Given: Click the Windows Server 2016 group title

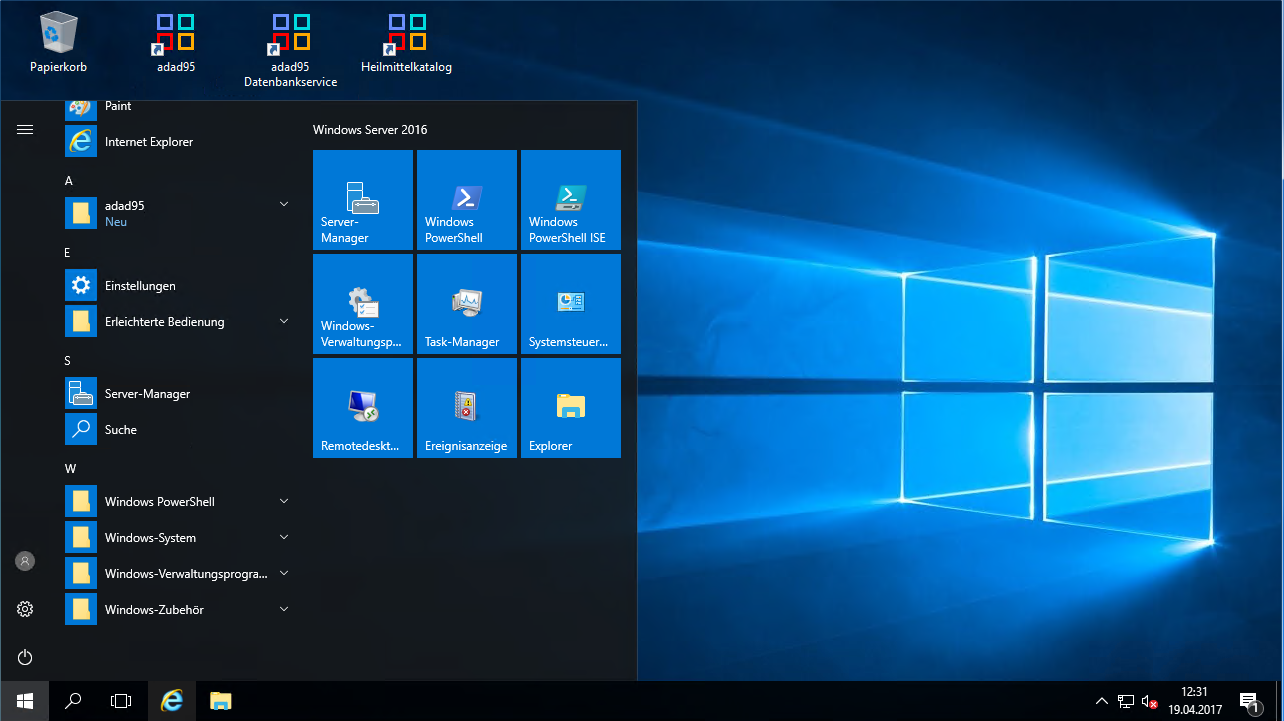Looking at the screenshot, I should (x=370, y=130).
